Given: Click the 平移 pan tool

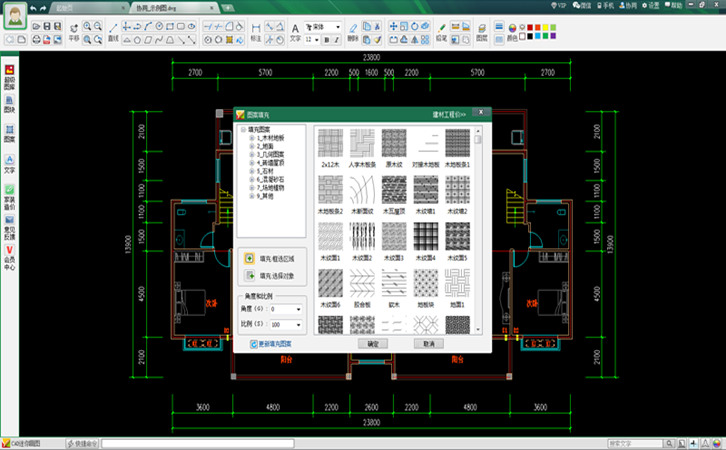Looking at the screenshot, I should point(73,29).
